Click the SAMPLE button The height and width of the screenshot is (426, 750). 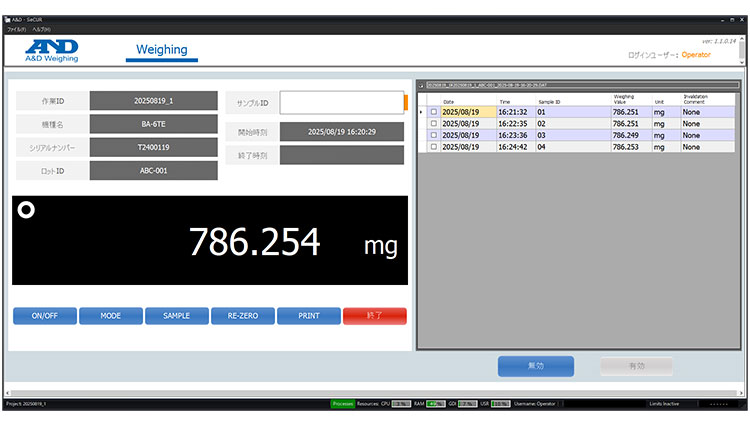pyautogui.click(x=176, y=316)
